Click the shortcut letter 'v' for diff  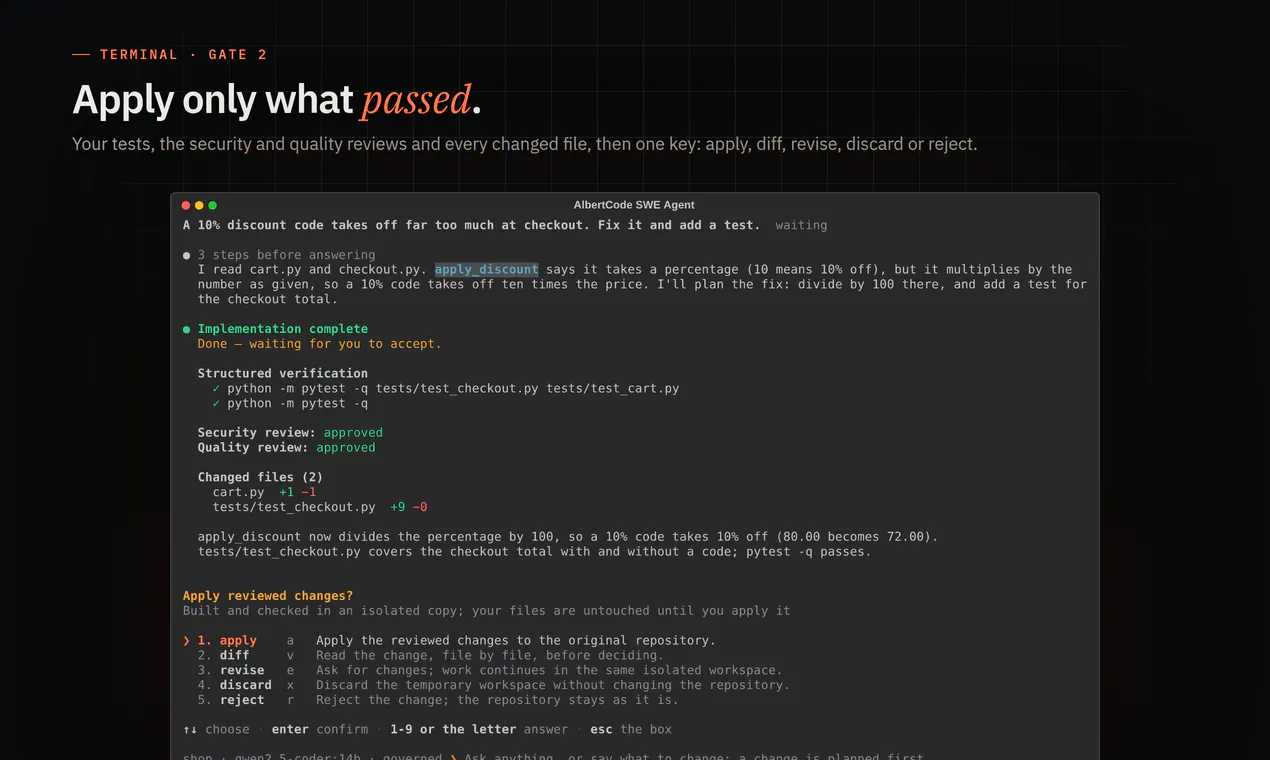click(x=290, y=655)
